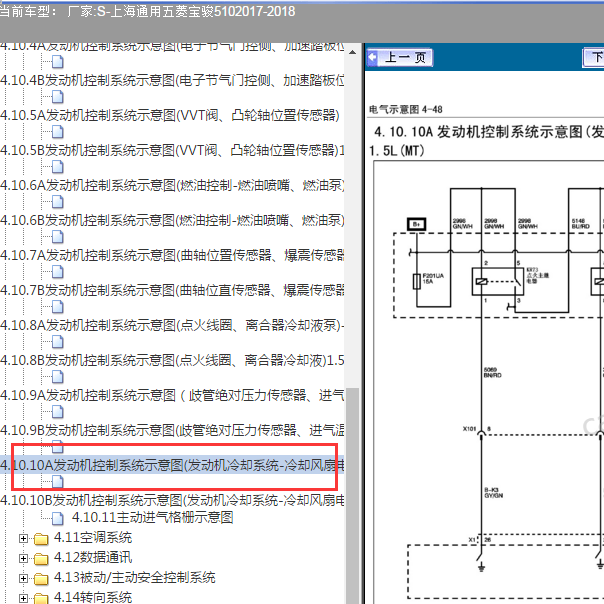Open document icon under 4.10.6B entry
Image resolution: width=604 pixels, height=604 pixels.
[x=57, y=237]
